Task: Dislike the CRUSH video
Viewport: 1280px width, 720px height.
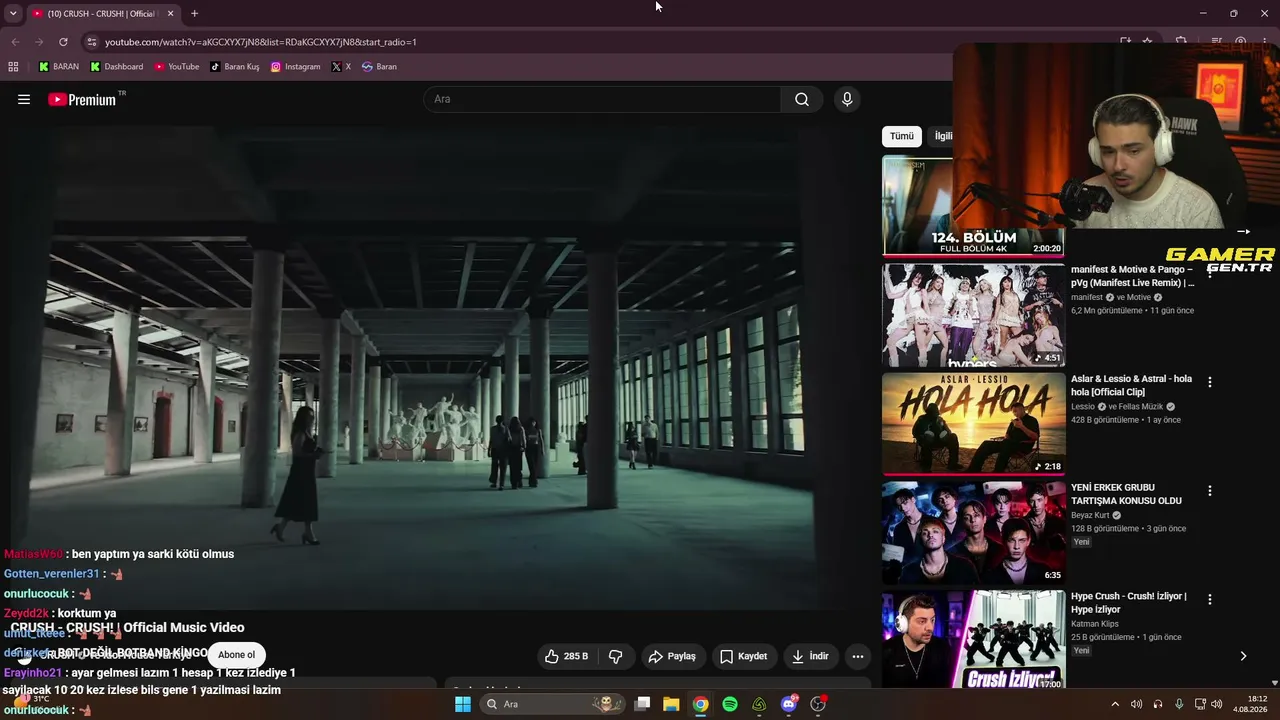Action: click(x=616, y=656)
